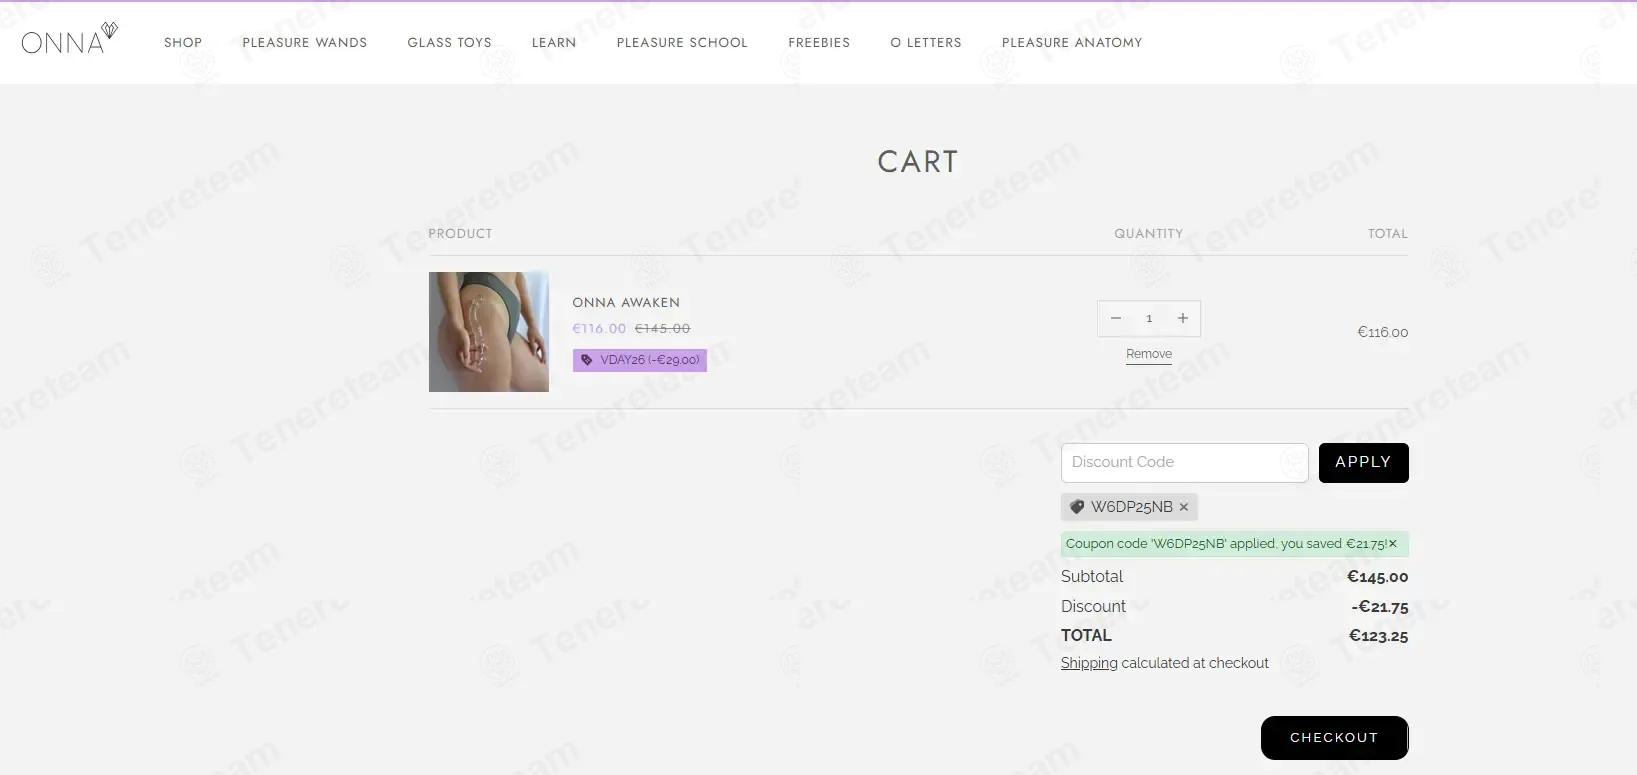Select the subtotal amount €145.00

click(1378, 577)
